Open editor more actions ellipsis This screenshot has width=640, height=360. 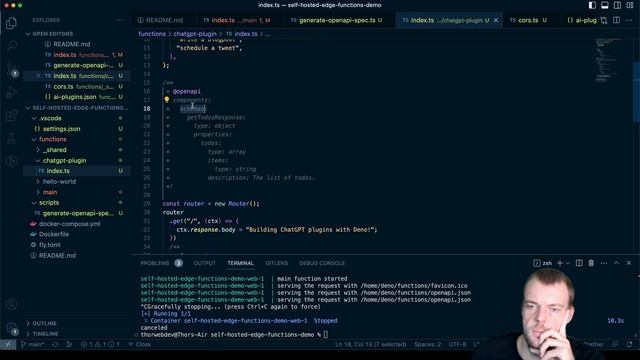629,20
